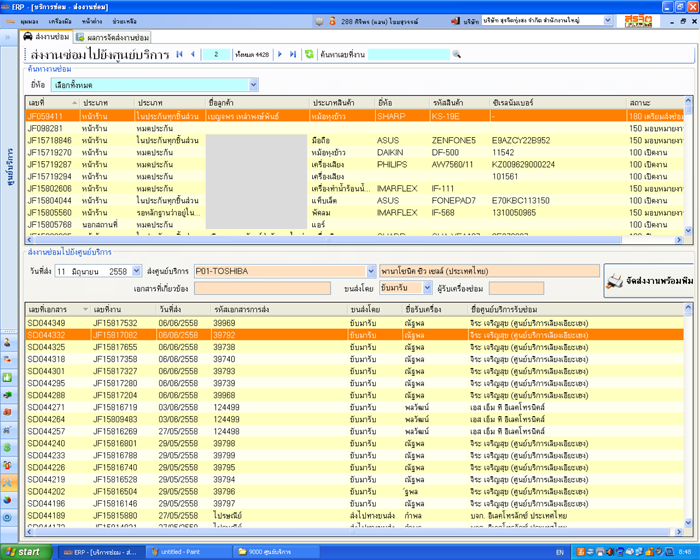Image resolution: width=700 pixels, height=560 pixels.
Task: Select row JF15804044 with FONEPAD7
Action: pyautogui.click(x=354, y=201)
